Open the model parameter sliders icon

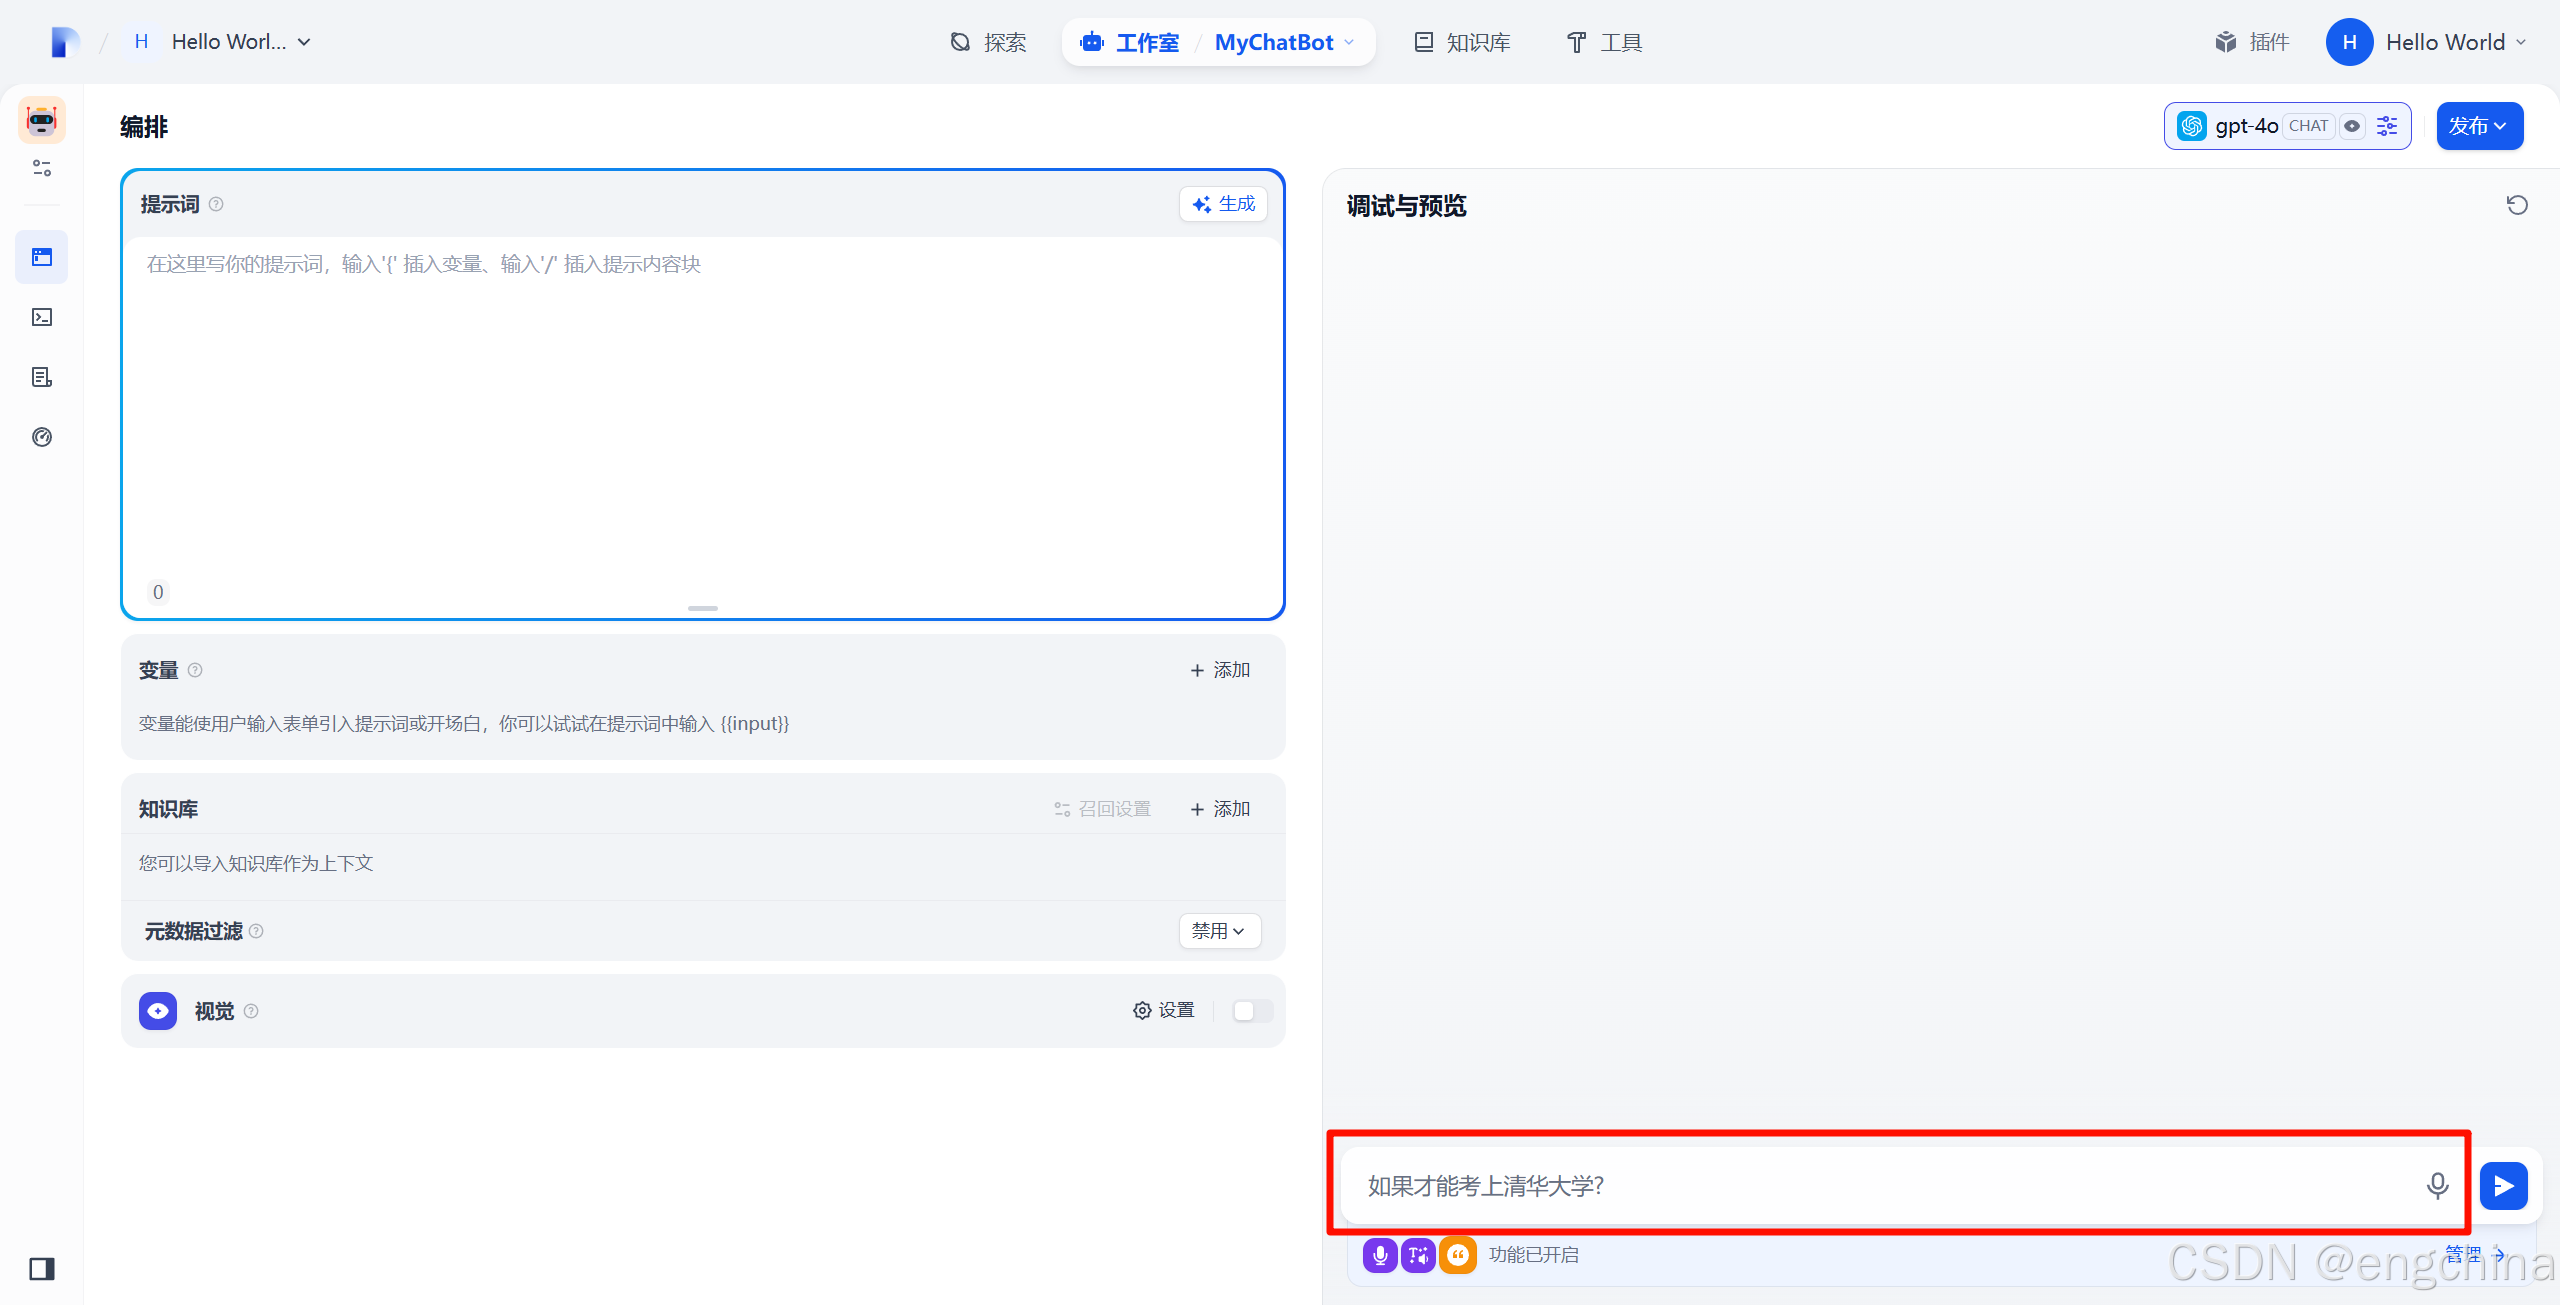[2387, 126]
